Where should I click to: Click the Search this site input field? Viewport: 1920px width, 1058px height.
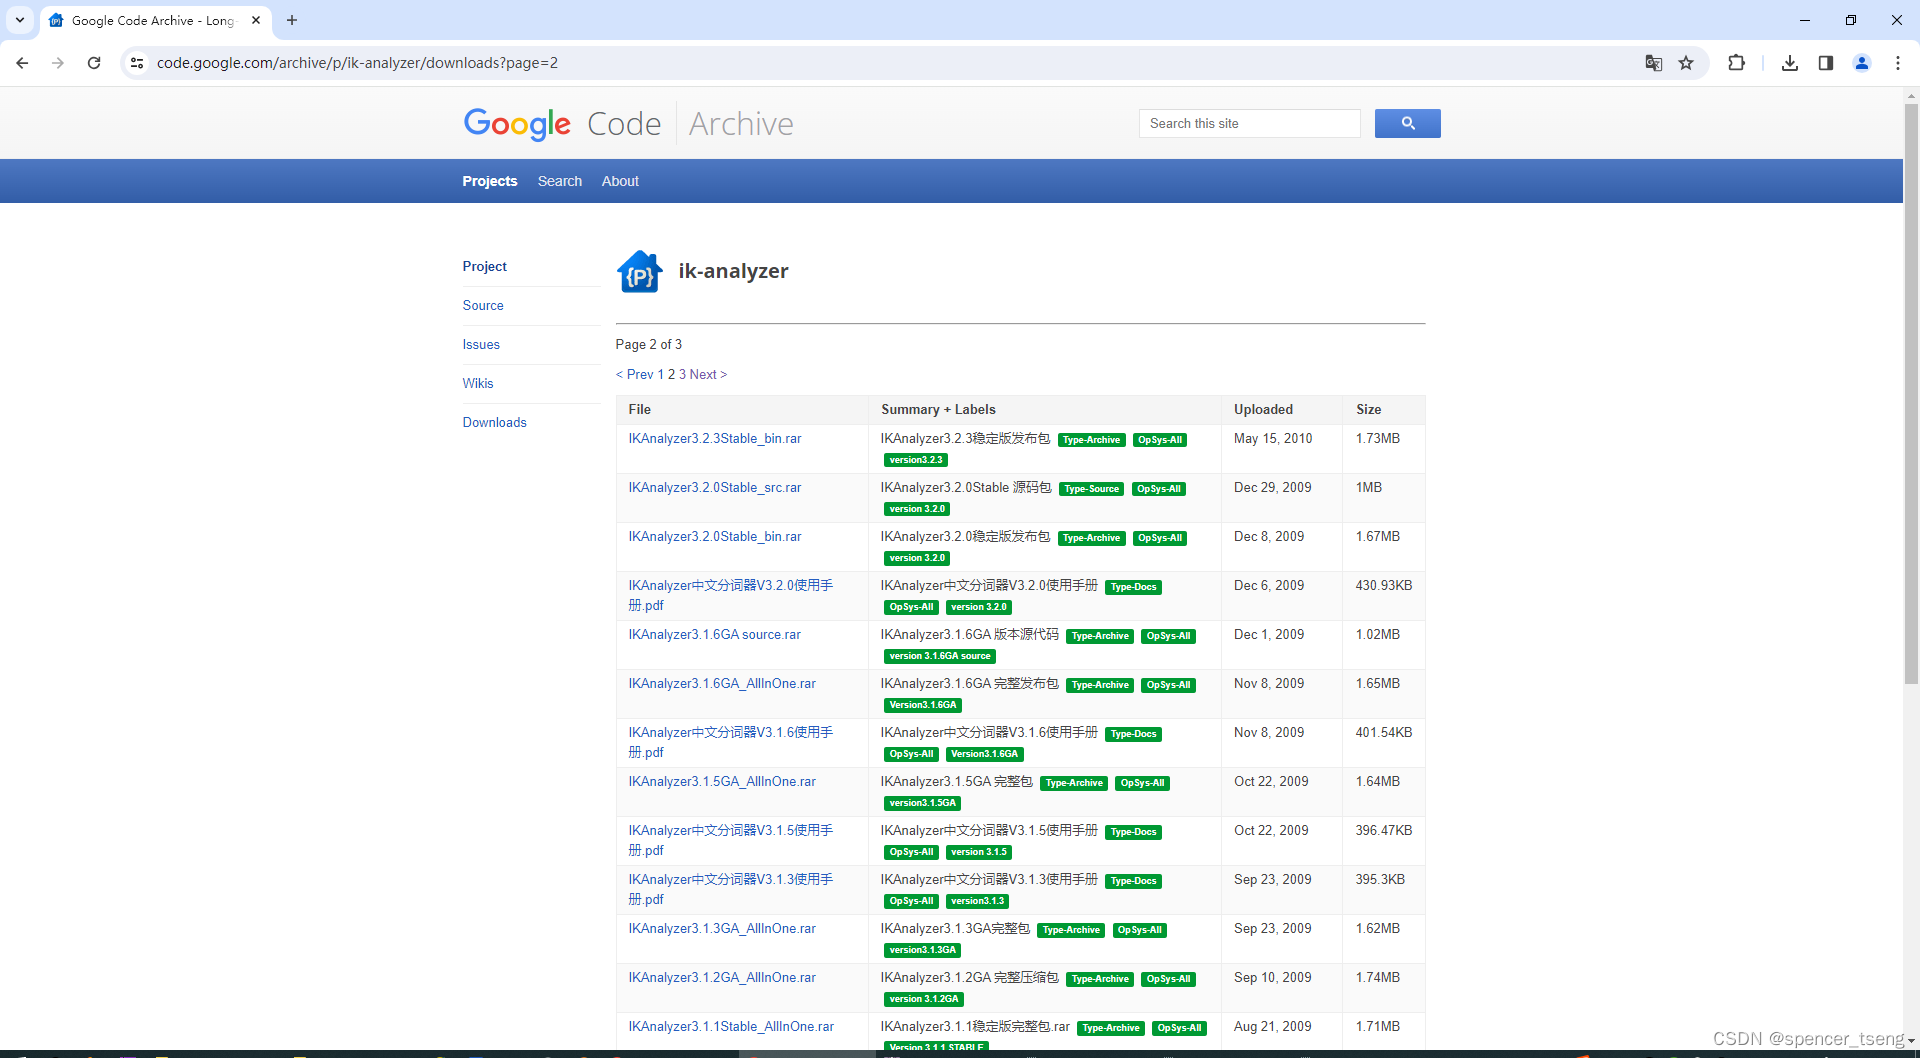[x=1249, y=123]
